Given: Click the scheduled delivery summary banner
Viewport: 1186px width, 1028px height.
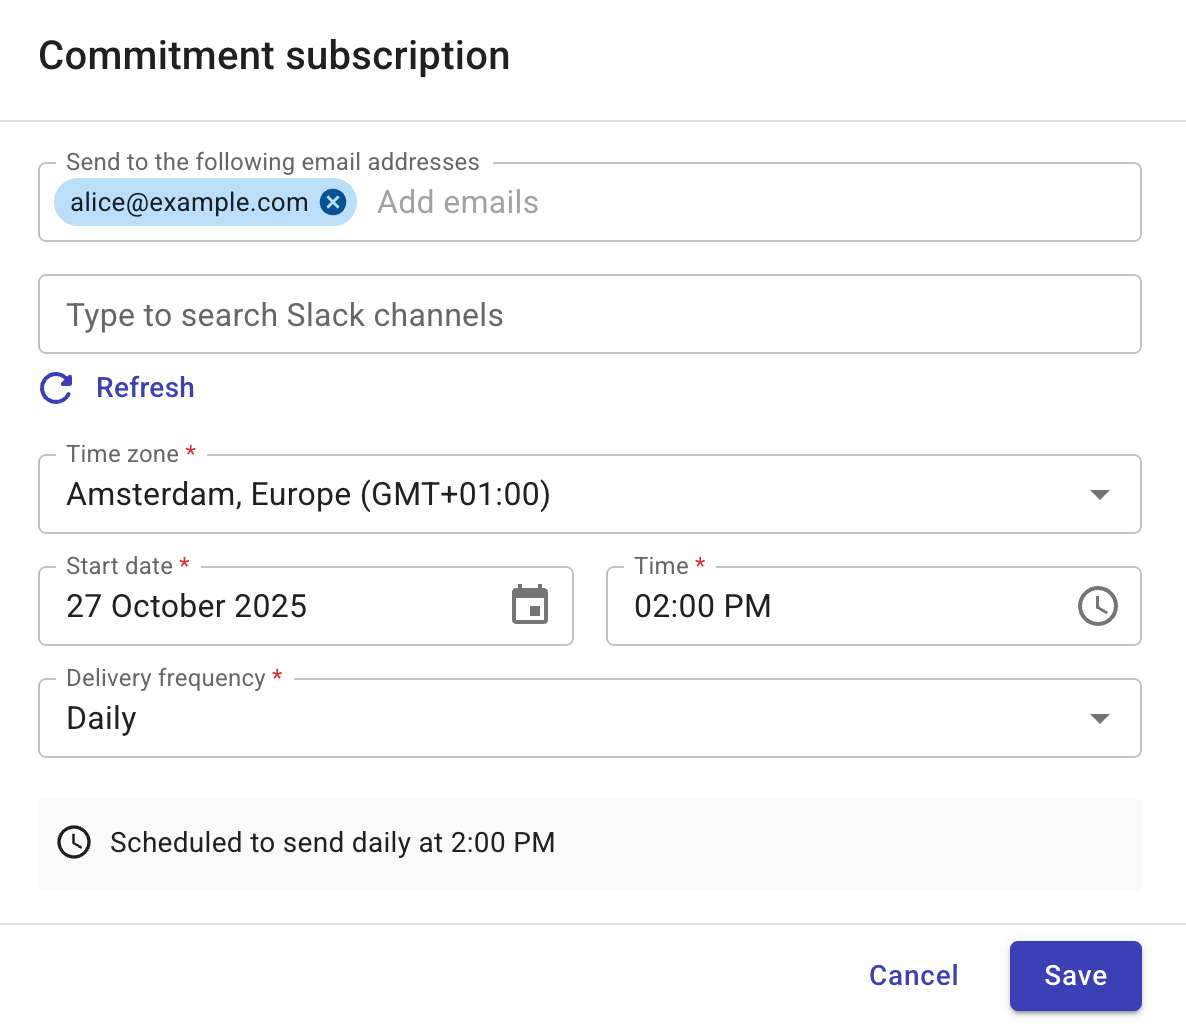Looking at the screenshot, I should tap(590, 843).
